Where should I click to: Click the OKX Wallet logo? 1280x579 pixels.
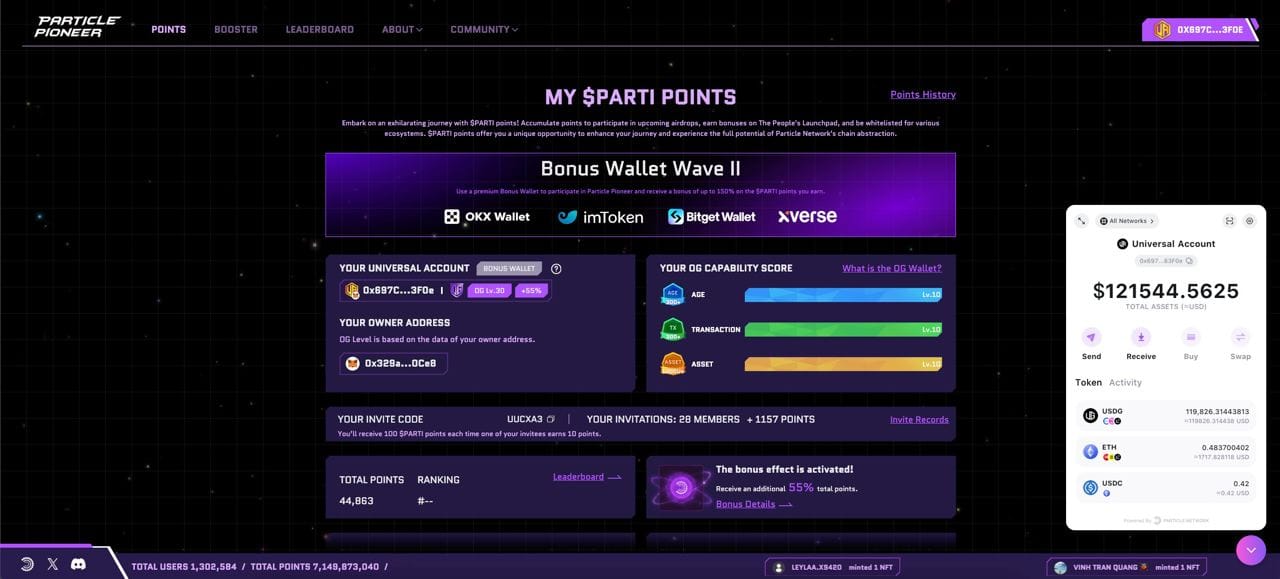[x=487, y=216]
